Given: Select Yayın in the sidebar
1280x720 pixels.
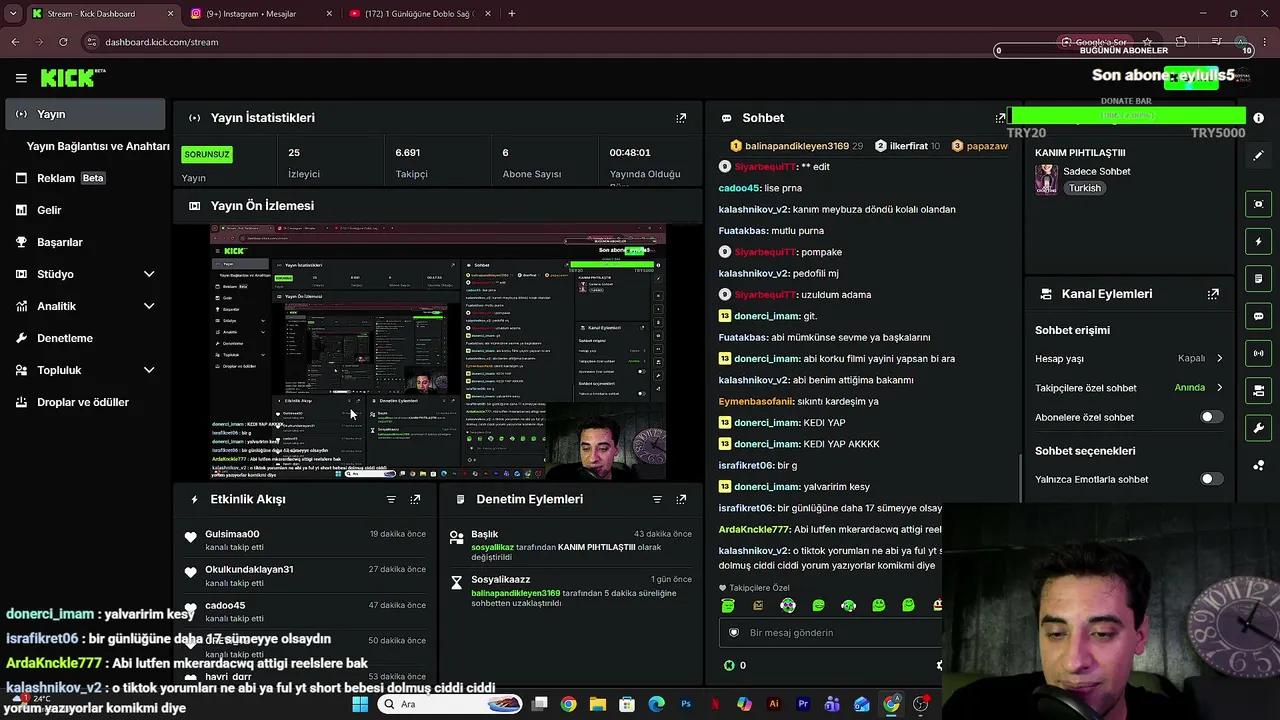Looking at the screenshot, I should point(85,114).
